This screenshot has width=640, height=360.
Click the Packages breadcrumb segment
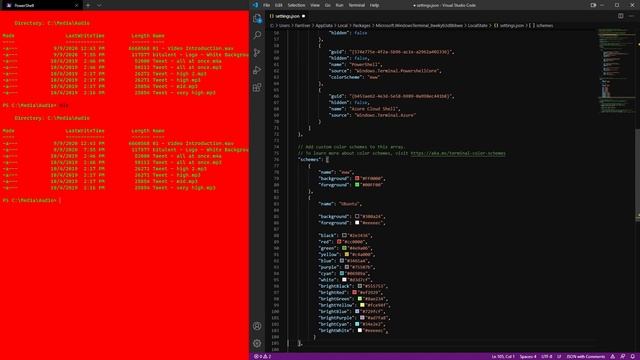362,25
